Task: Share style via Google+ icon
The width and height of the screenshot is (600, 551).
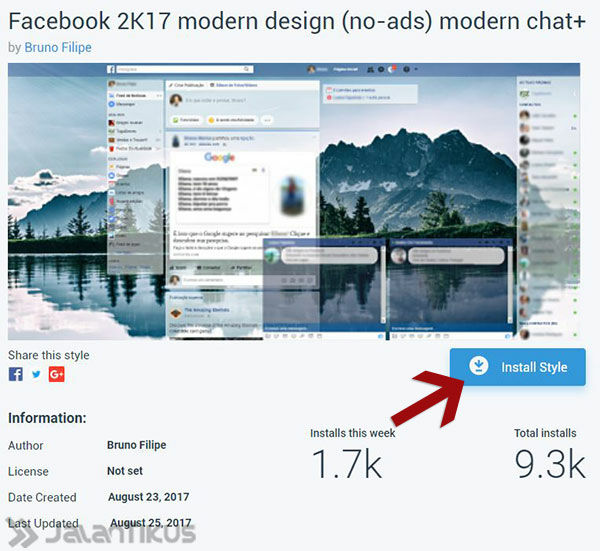Action: [57, 374]
